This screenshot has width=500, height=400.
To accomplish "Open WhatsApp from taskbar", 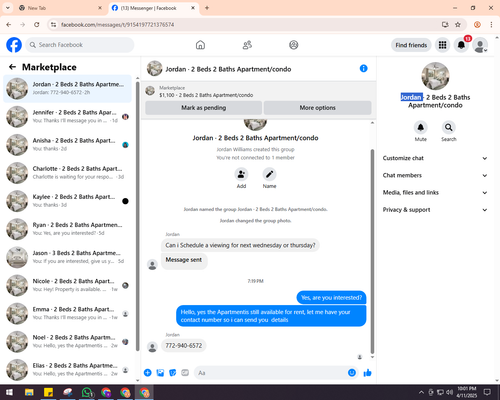I will tap(87, 392).
